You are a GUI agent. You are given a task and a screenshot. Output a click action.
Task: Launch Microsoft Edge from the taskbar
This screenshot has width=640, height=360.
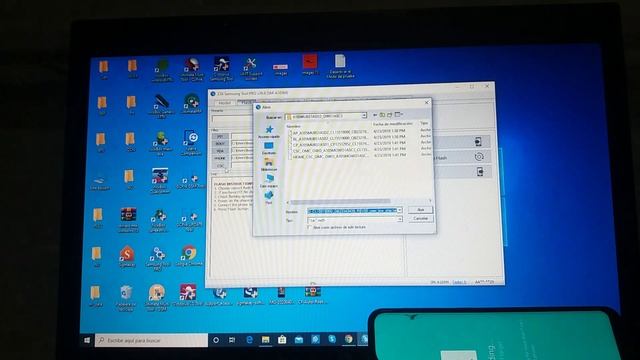pos(249,340)
